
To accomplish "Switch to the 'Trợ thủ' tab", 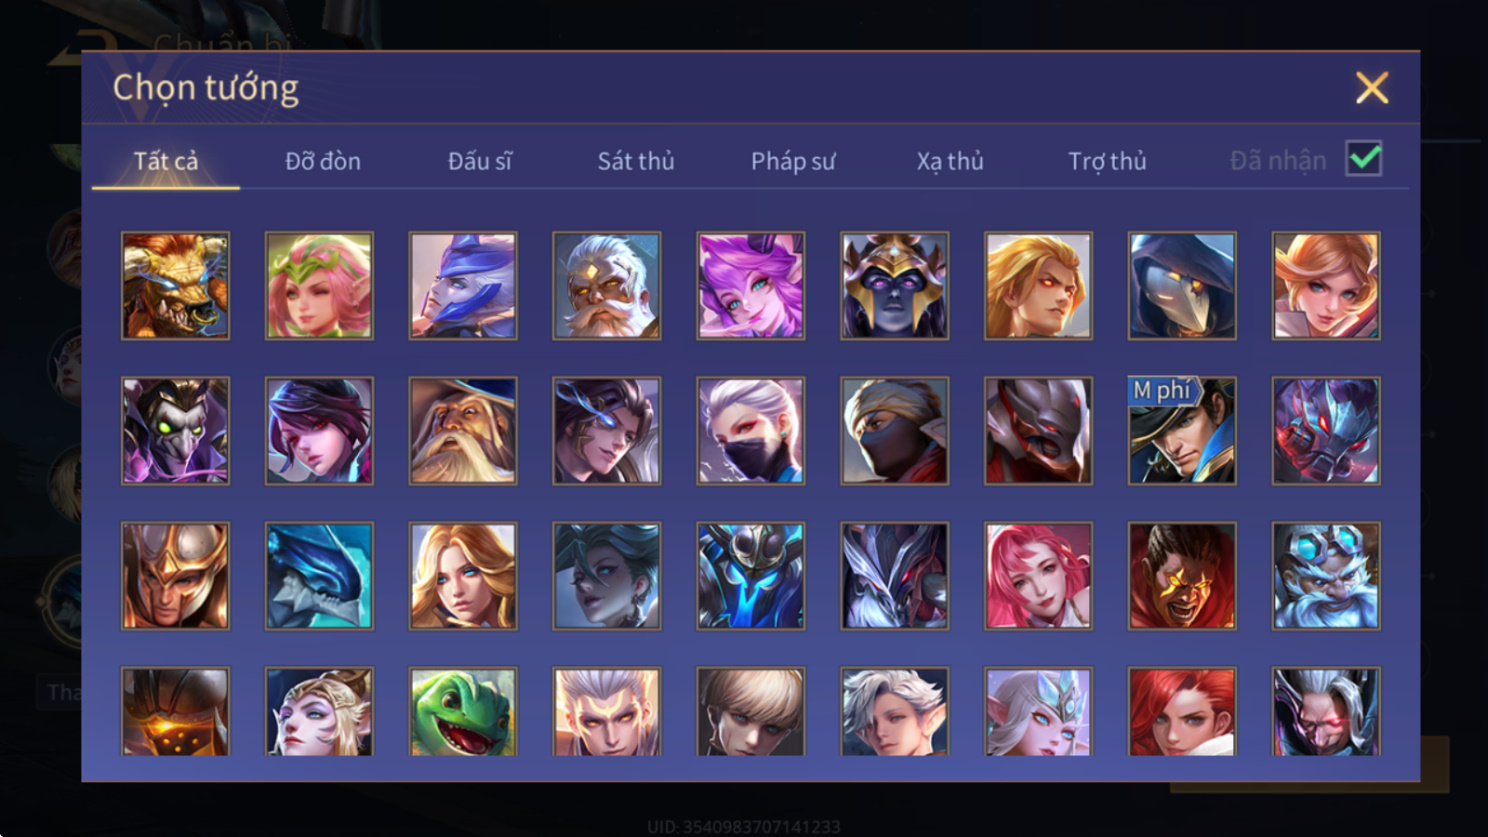I will point(1107,161).
